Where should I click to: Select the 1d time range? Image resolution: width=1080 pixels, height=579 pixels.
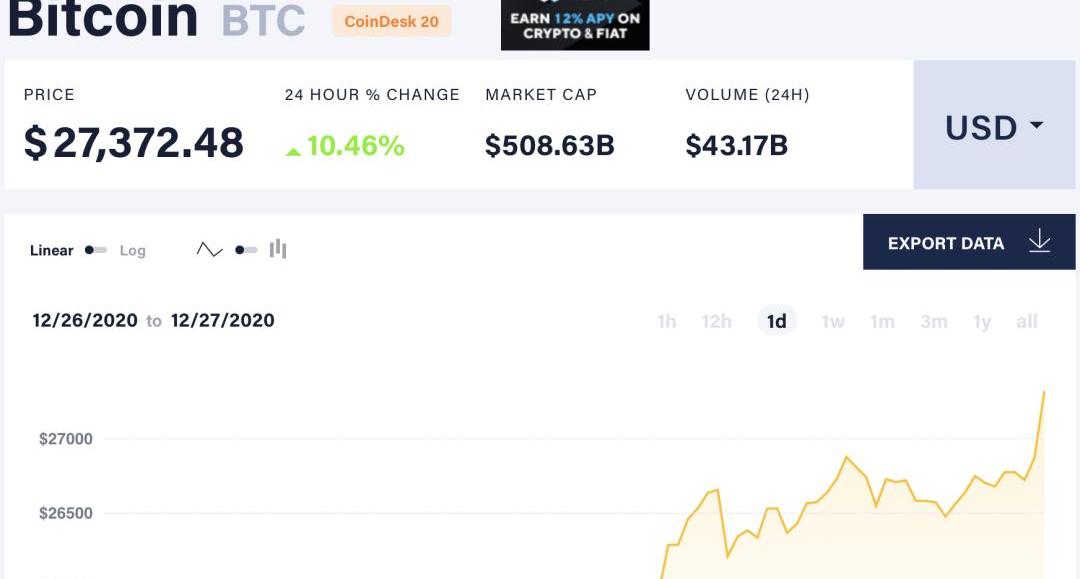point(777,321)
